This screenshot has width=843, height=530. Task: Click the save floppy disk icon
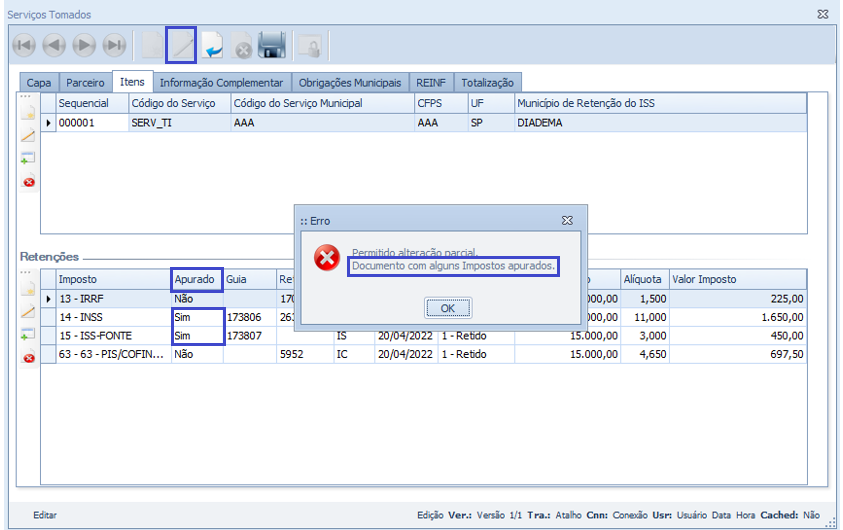pyautogui.click(x=272, y=45)
